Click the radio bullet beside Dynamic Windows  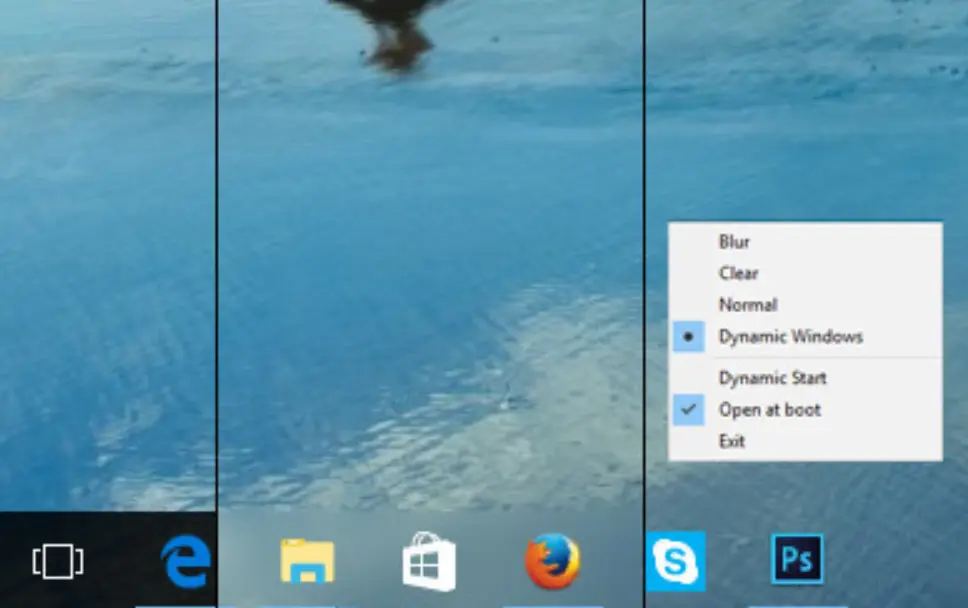pyautogui.click(x=688, y=337)
